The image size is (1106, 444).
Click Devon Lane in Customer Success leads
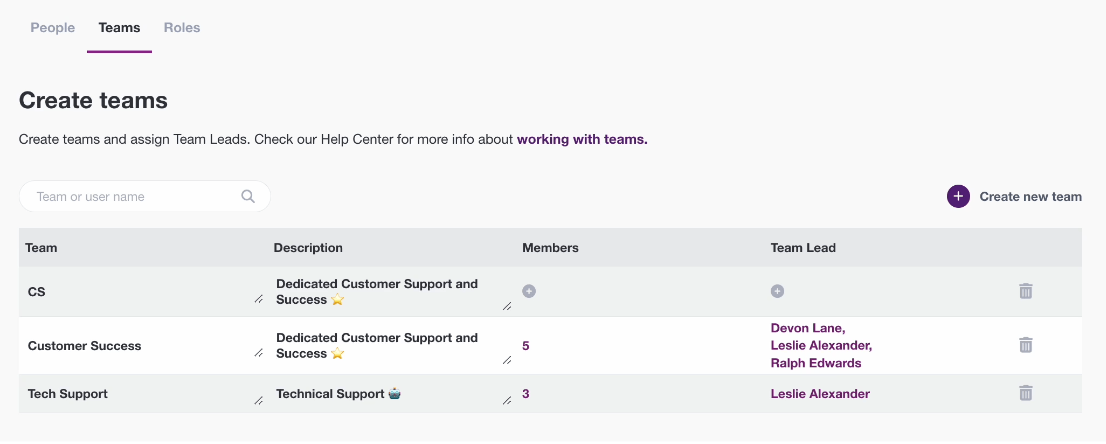807,328
